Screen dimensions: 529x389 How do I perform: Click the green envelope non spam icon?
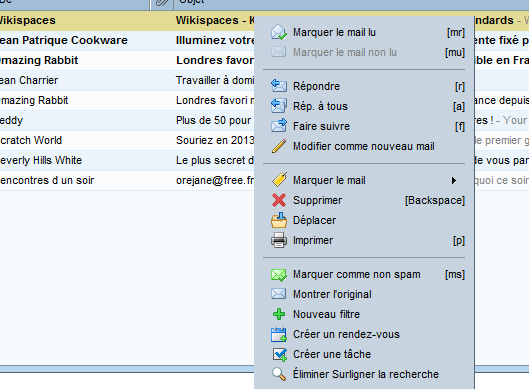pyautogui.click(x=279, y=275)
